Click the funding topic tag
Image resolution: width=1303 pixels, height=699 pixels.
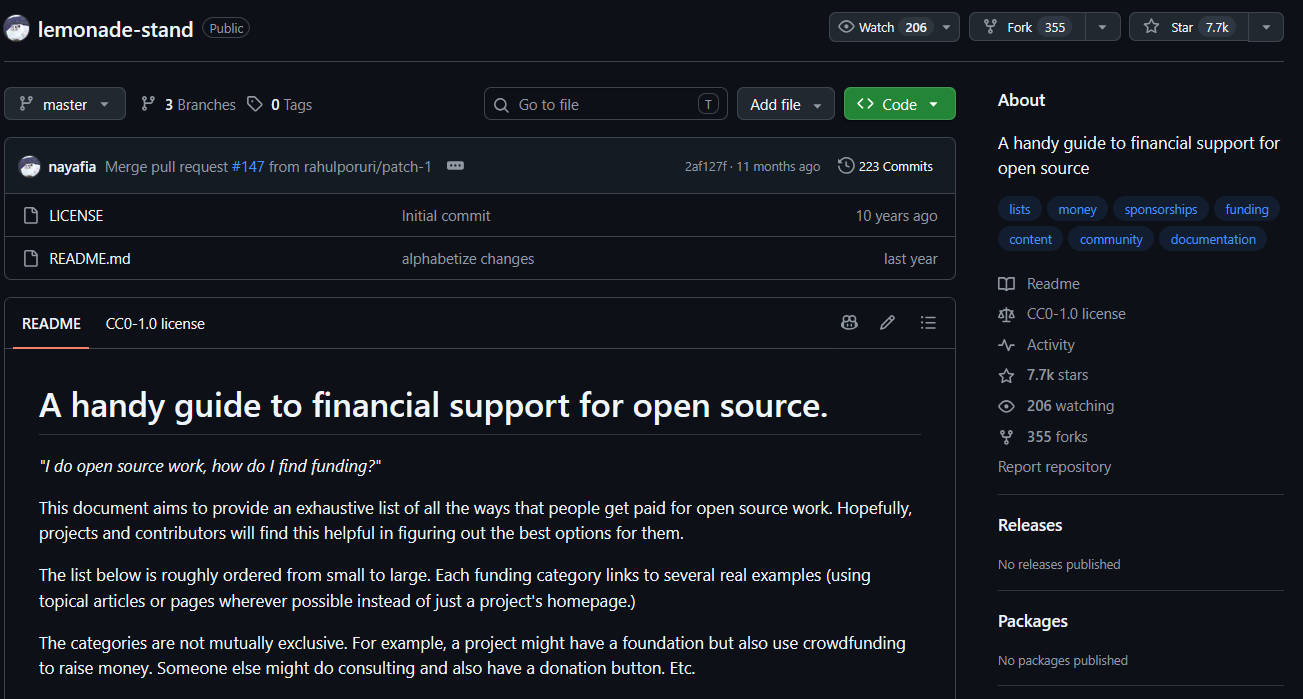(1247, 209)
